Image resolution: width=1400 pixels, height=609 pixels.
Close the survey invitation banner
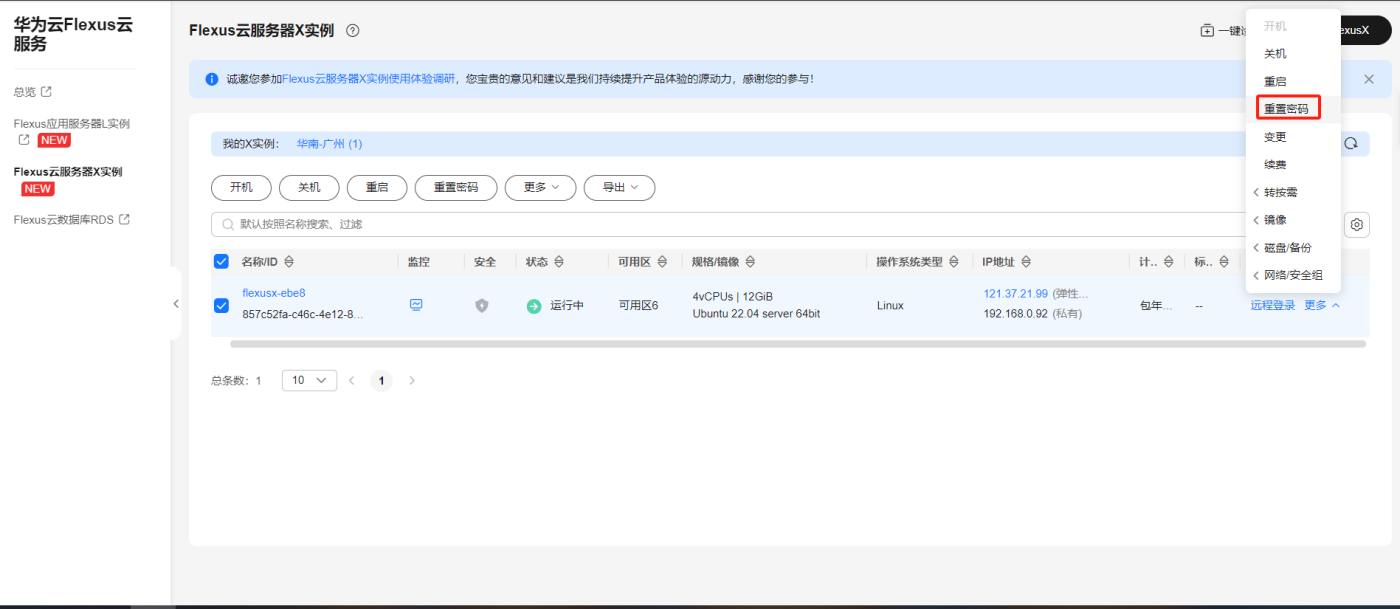point(1369,79)
